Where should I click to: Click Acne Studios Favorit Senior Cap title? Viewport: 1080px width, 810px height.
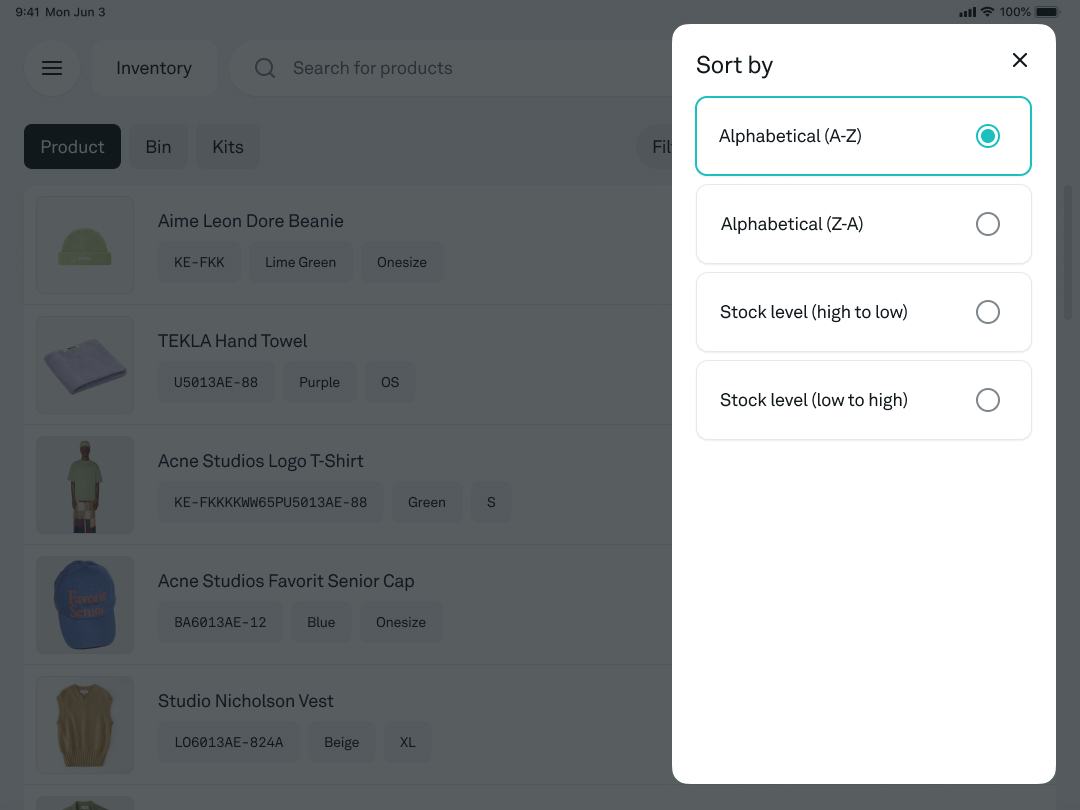[x=286, y=581]
